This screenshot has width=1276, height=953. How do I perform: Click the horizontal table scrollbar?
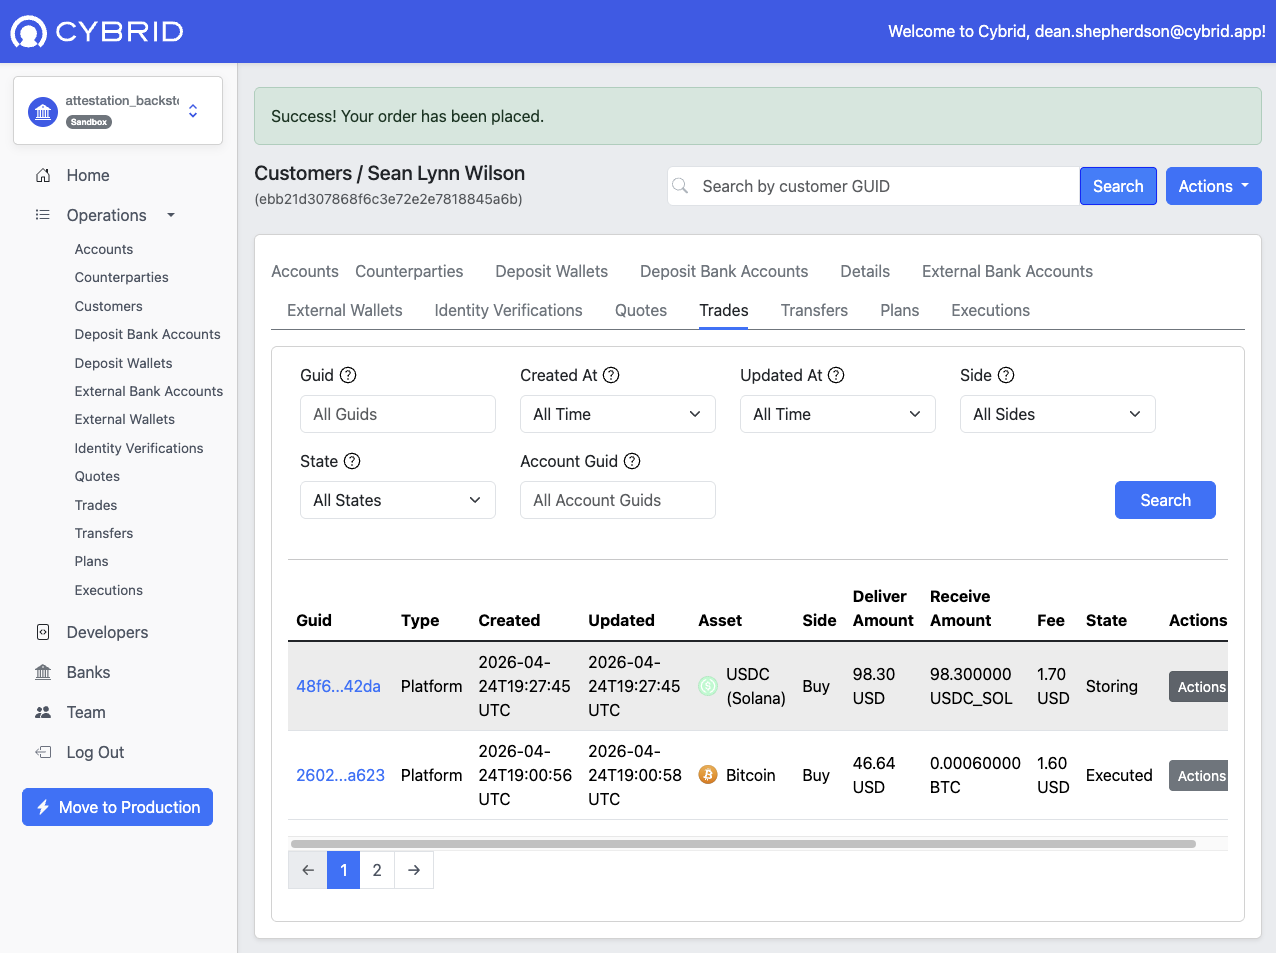742,844
